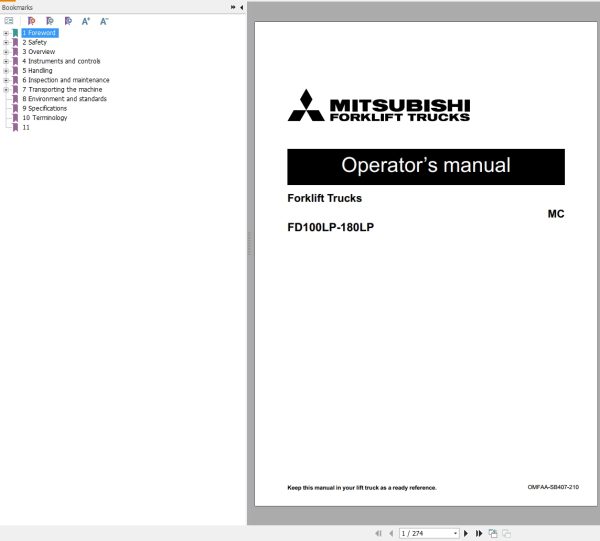
Task: Click the bookmark icon beside 9 Specifications
Action: tap(15, 108)
